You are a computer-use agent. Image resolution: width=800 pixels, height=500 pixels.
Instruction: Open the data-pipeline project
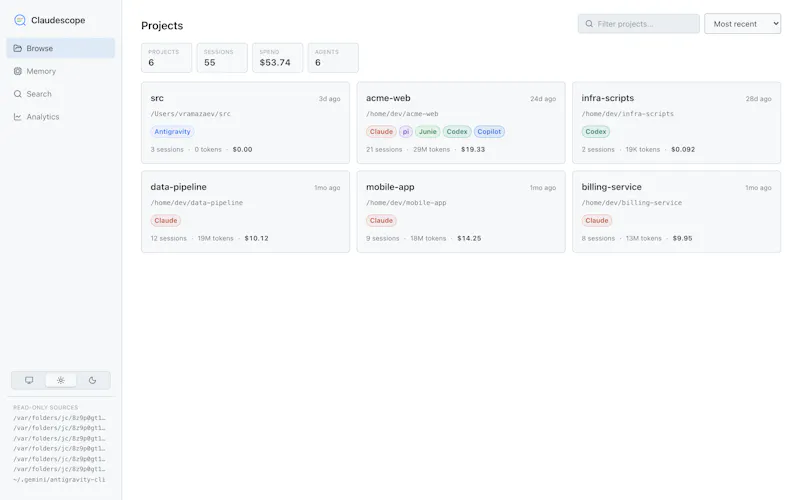click(x=245, y=212)
